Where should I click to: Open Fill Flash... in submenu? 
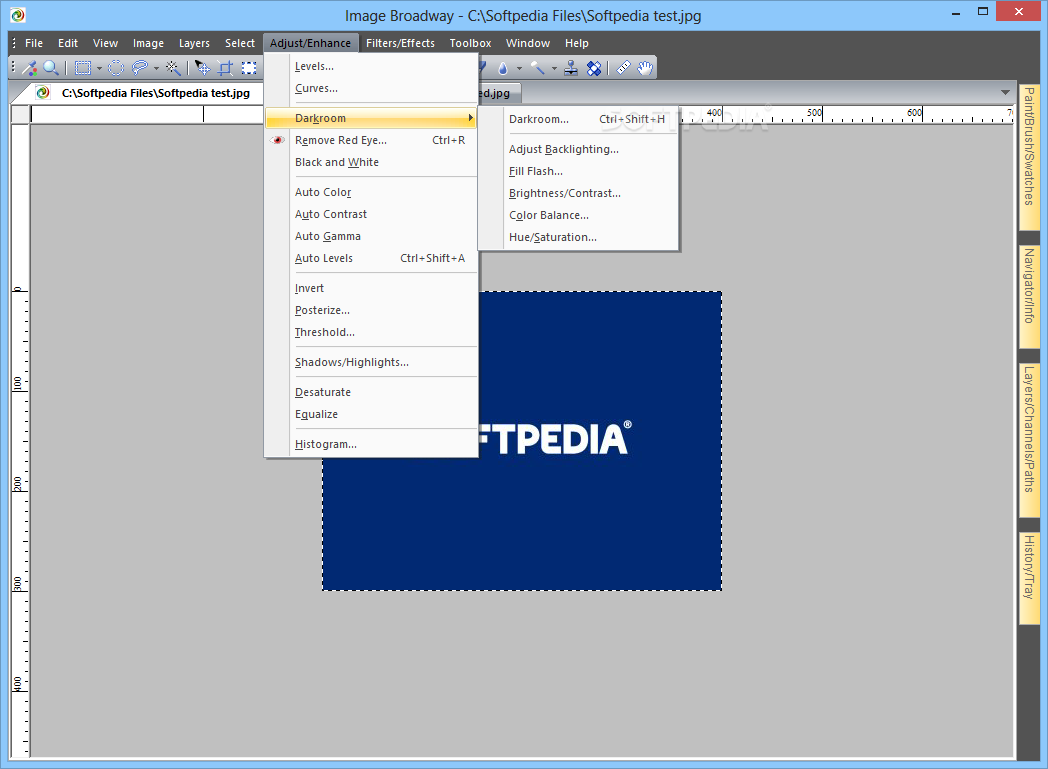pyautogui.click(x=578, y=172)
